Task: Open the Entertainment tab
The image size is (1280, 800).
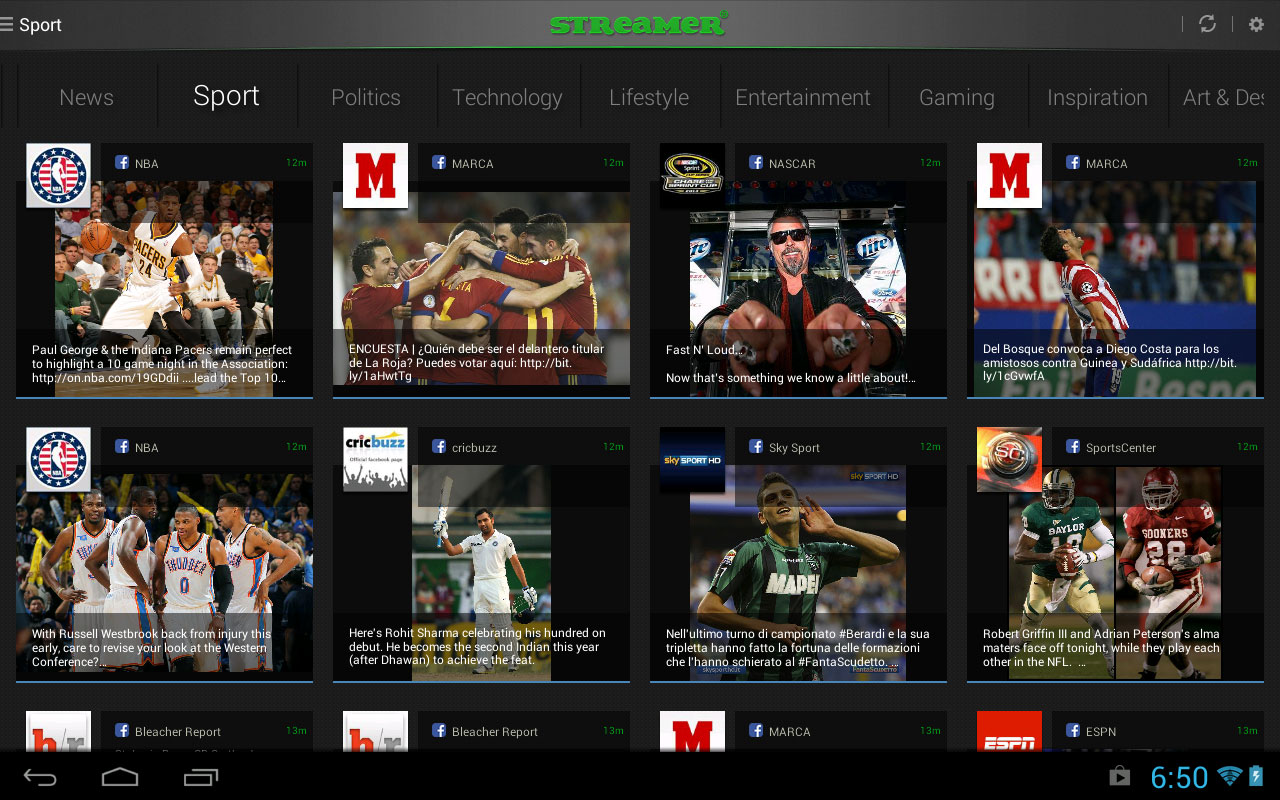Action: click(x=802, y=97)
